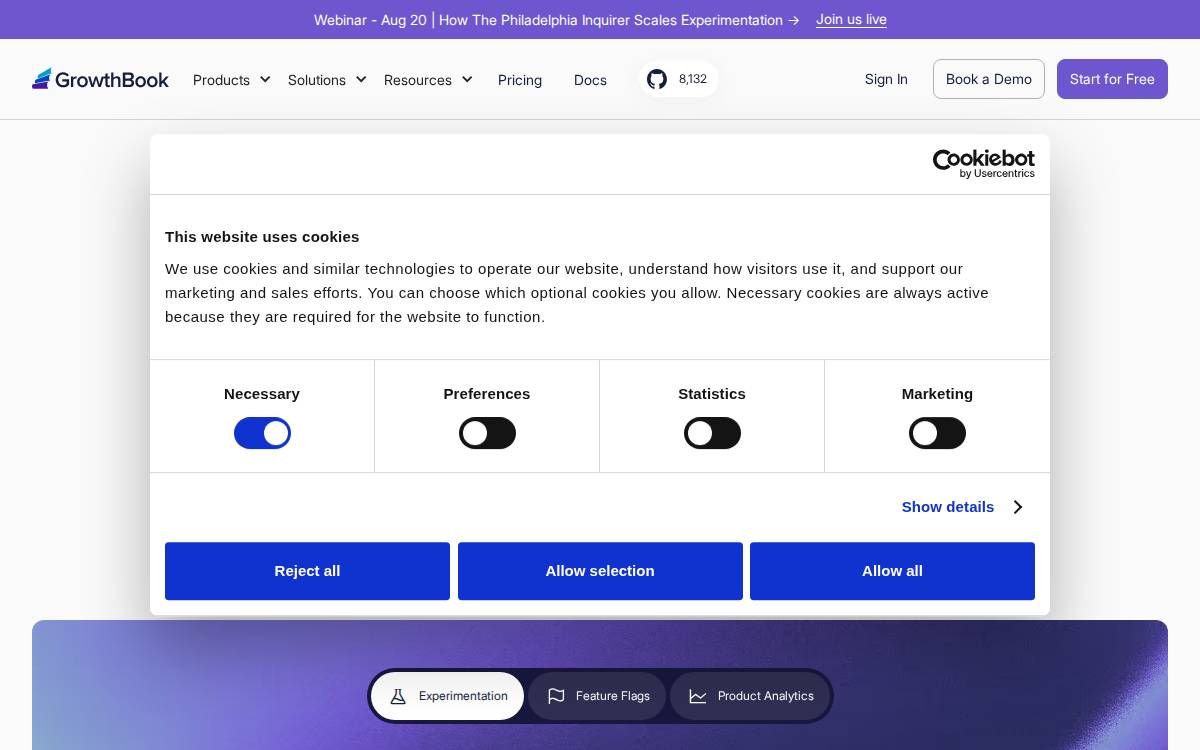
Task: Enable the Marketing cookies switch
Action: click(x=937, y=433)
